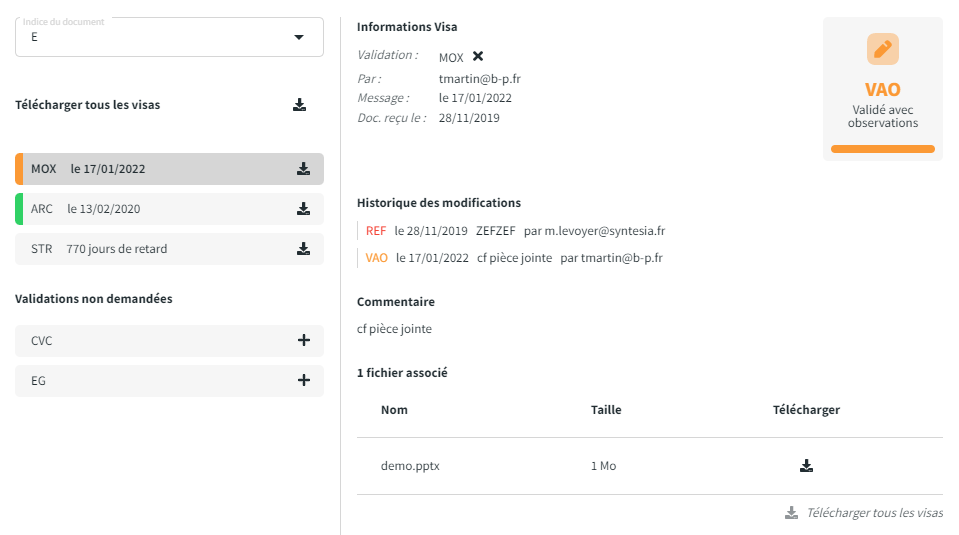Add EG validation with plus icon
Image resolution: width=959 pixels, height=535 pixels.
pos(304,381)
